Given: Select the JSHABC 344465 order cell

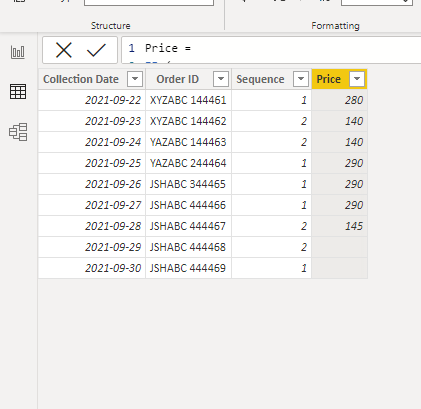Looking at the screenshot, I should click(188, 184).
